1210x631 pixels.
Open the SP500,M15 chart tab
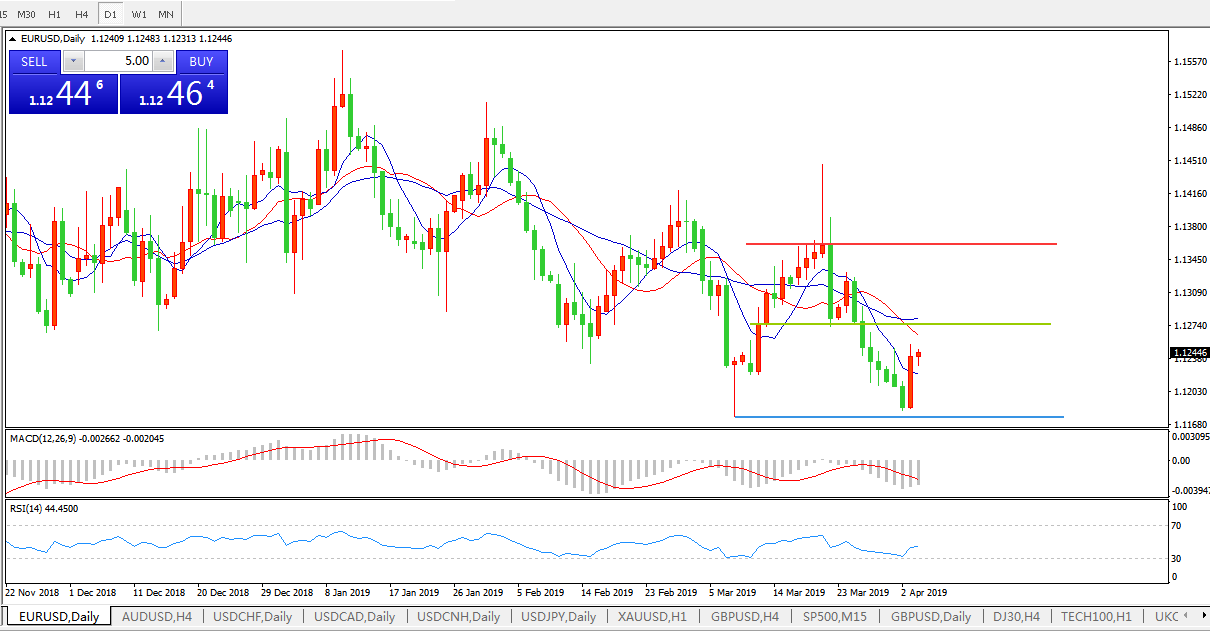pyautogui.click(x=835, y=617)
